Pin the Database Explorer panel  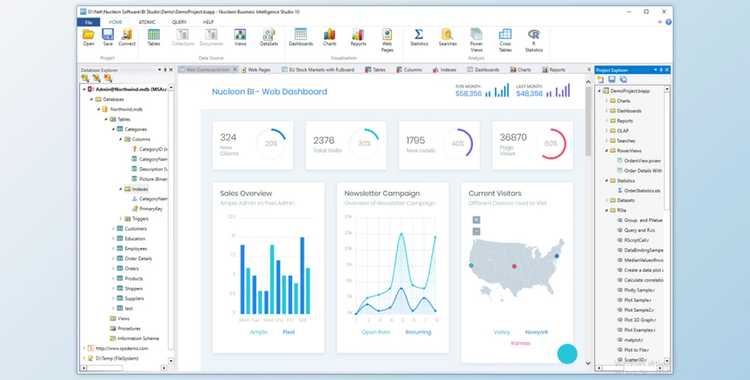click(165, 70)
